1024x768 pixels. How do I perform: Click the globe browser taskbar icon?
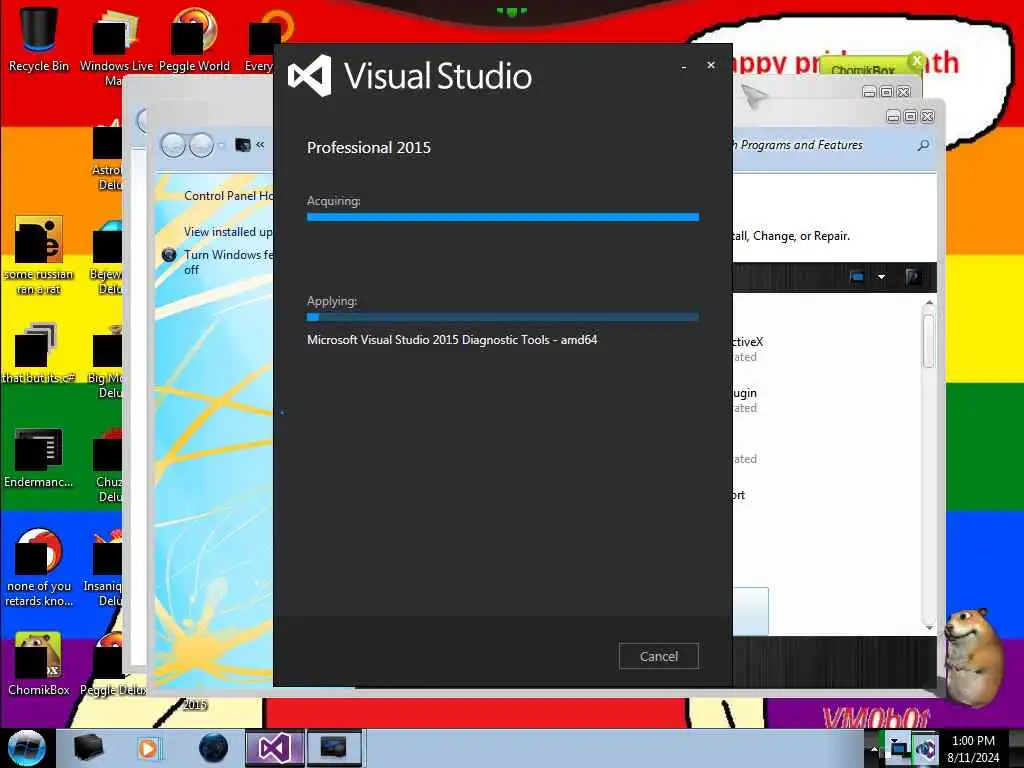213,748
